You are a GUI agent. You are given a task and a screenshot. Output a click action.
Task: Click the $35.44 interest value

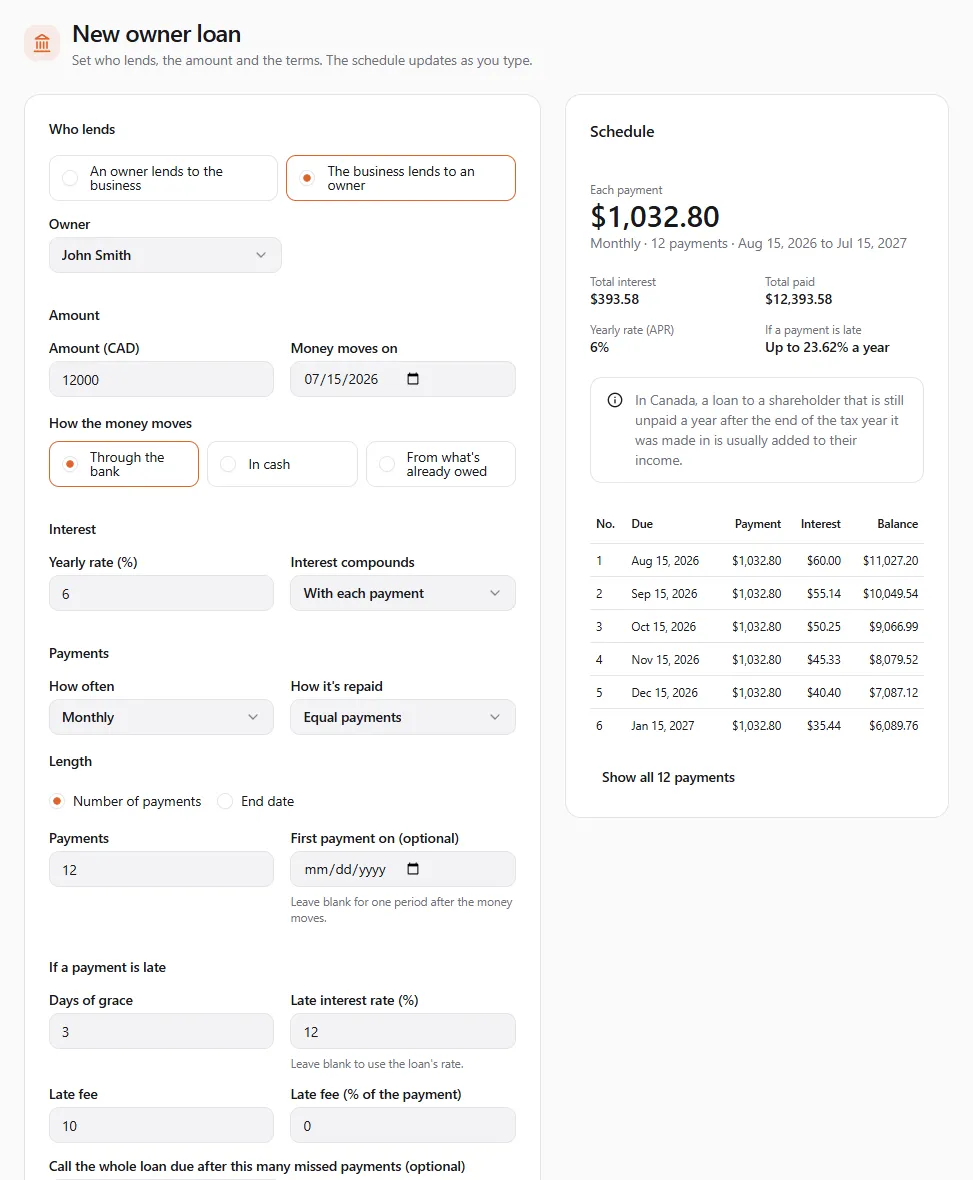[824, 726]
